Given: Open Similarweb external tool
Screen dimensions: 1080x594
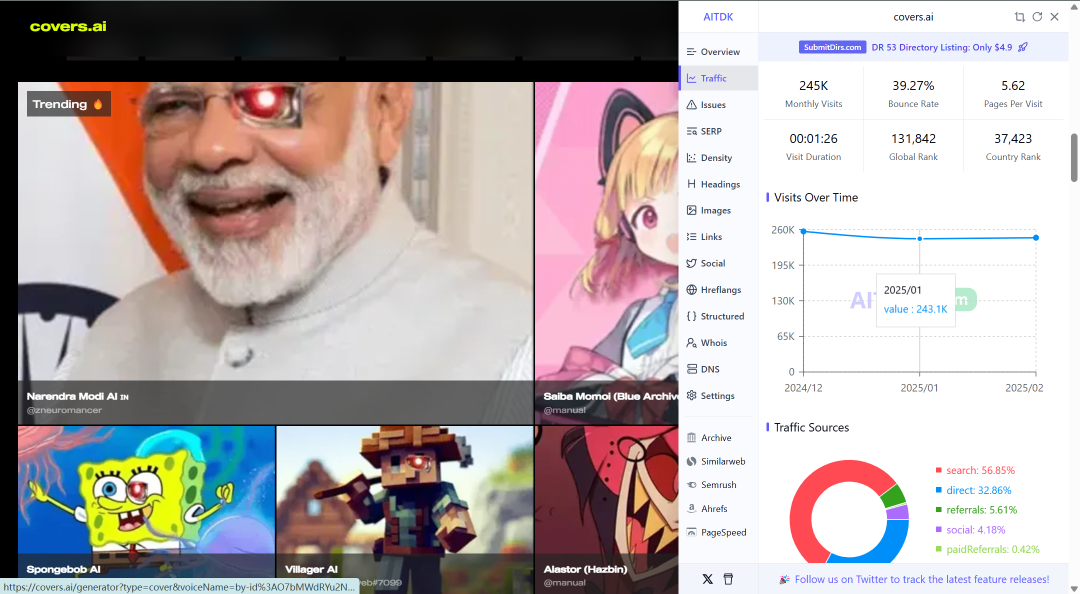Looking at the screenshot, I should pos(718,461).
